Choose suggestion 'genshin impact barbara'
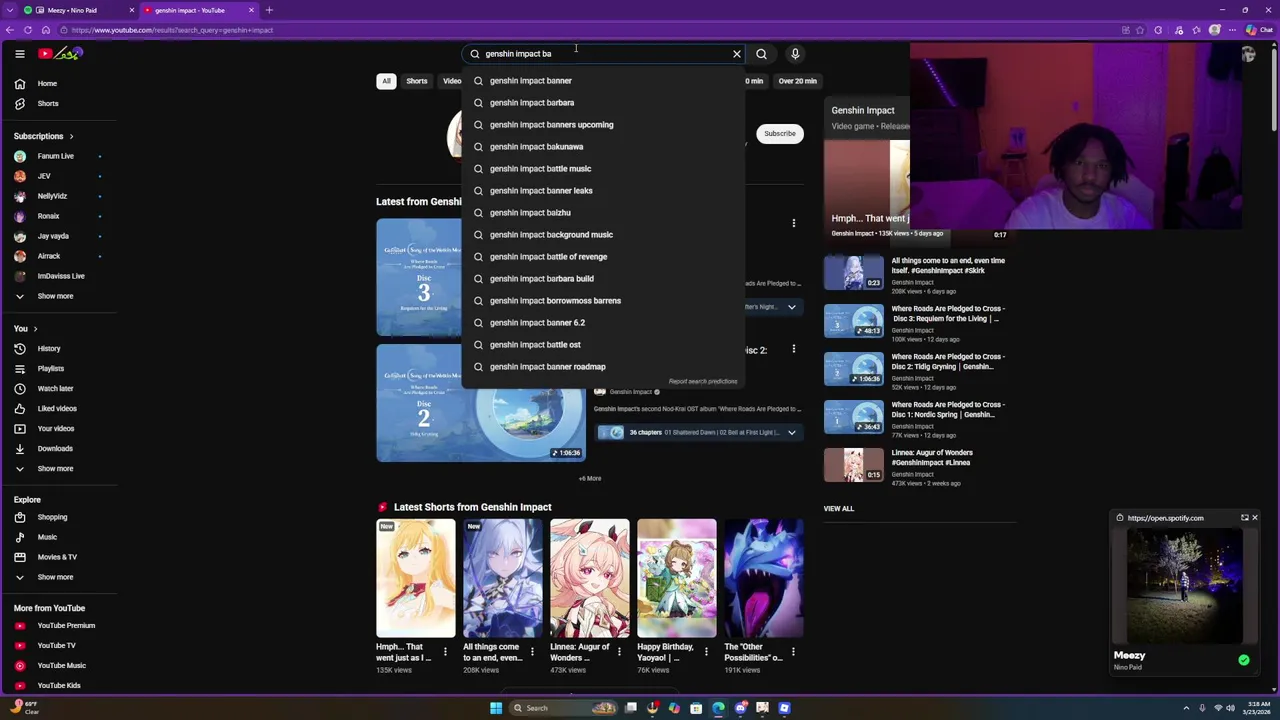1280x720 pixels. click(x=603, y=103)
